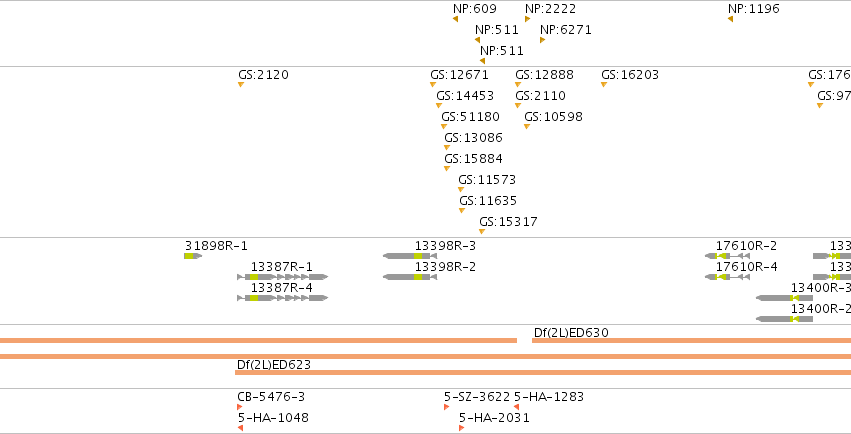
Task: Open the GS:11635 label
Action: (488, 201)
